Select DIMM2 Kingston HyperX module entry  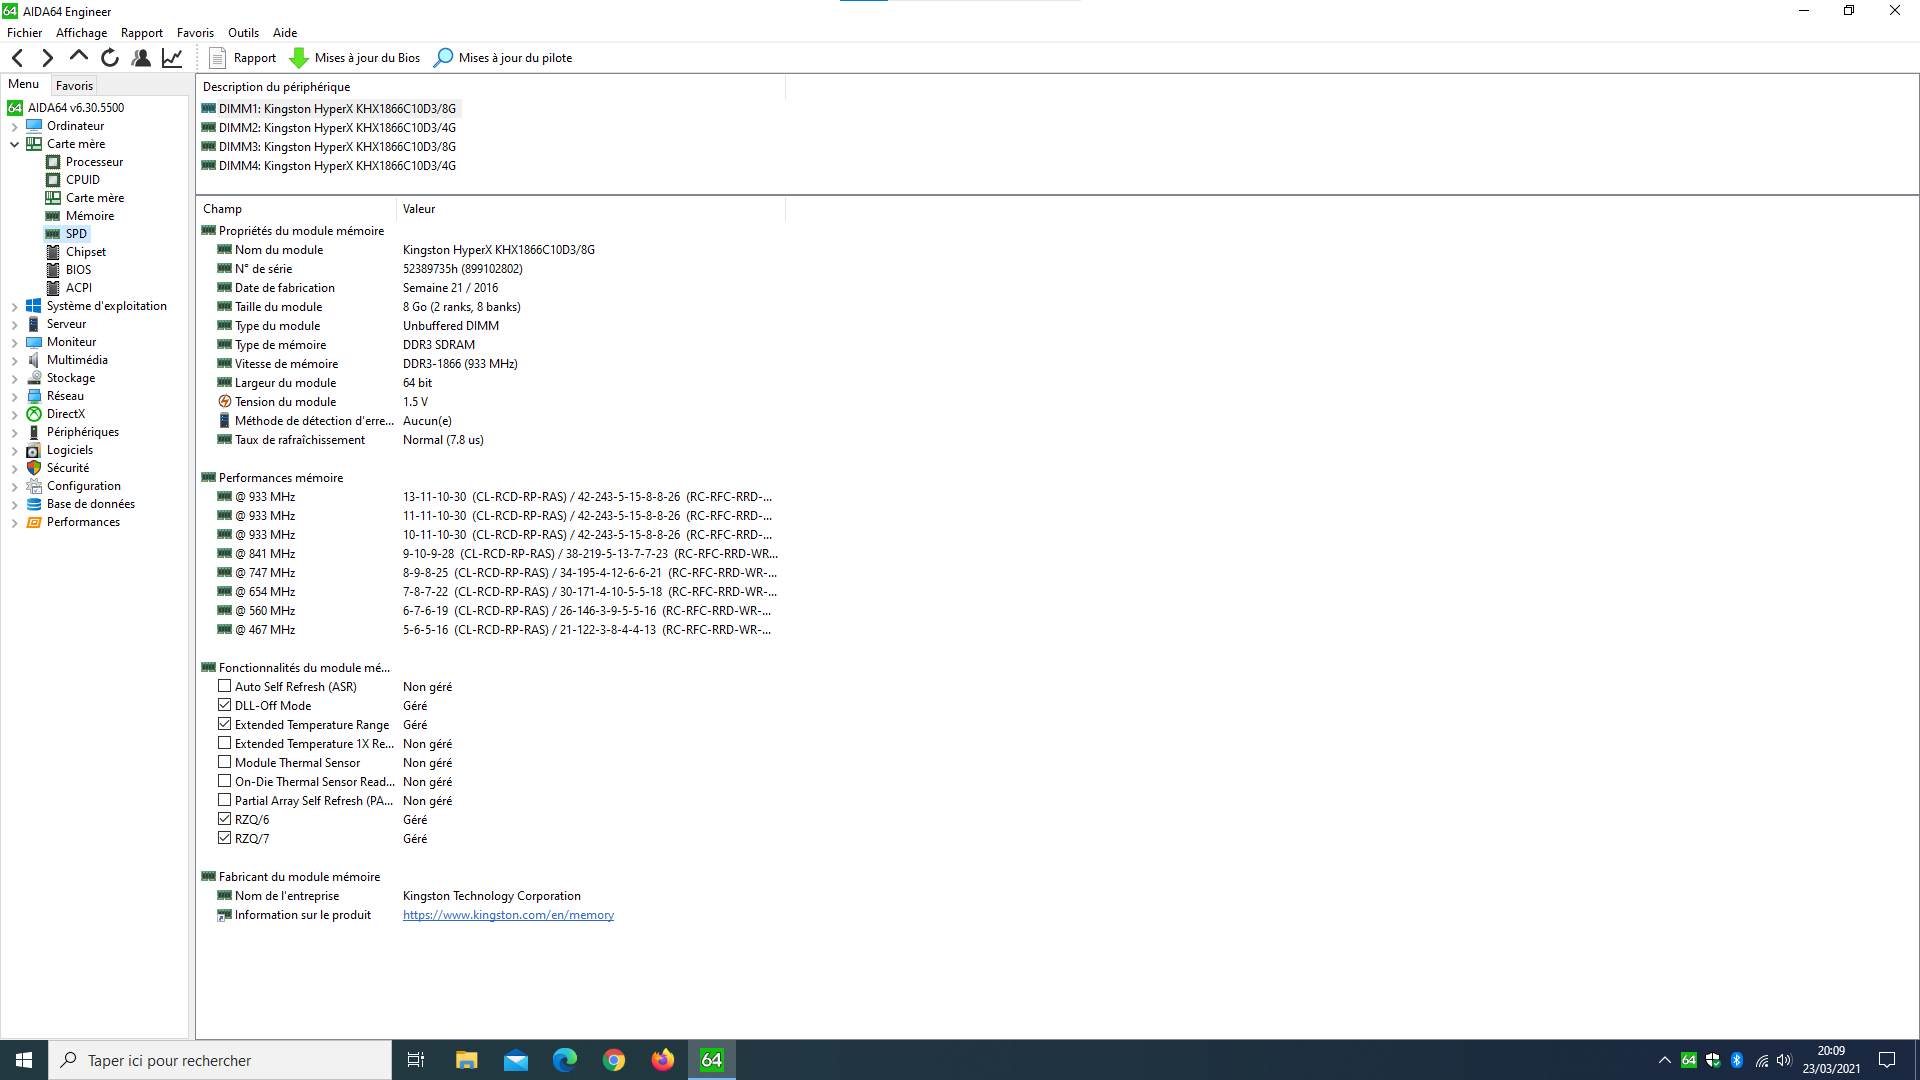tap(337, 128)
